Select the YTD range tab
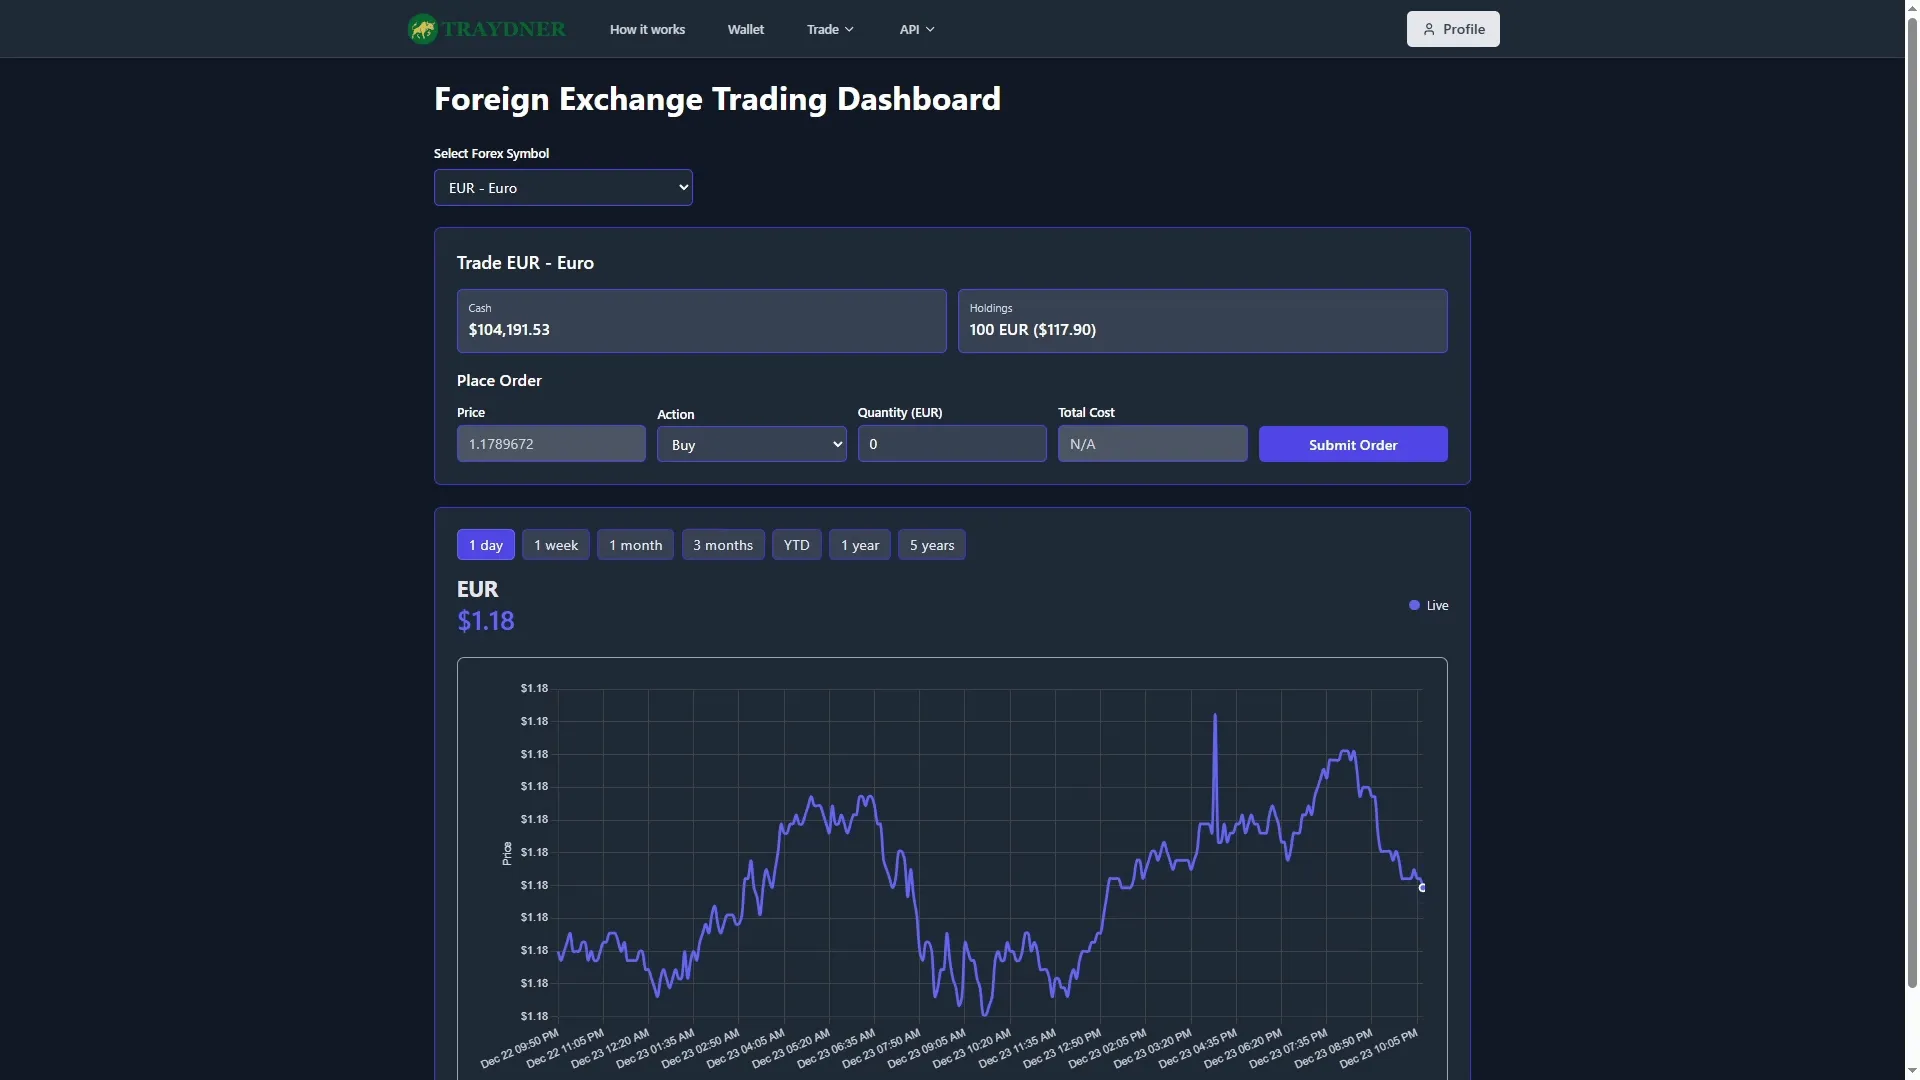The image size is (1920, 1080). (x=797, y=545)
